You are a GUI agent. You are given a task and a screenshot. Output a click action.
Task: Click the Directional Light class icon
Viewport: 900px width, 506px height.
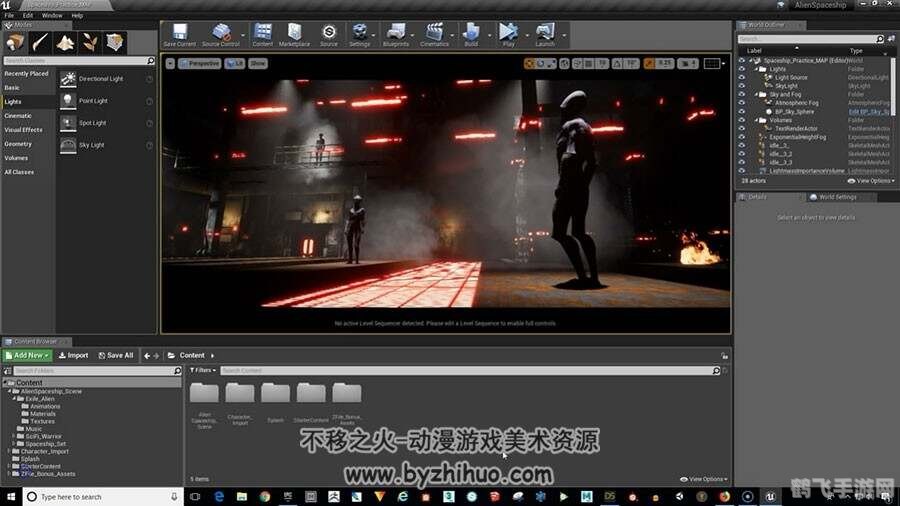68,79
